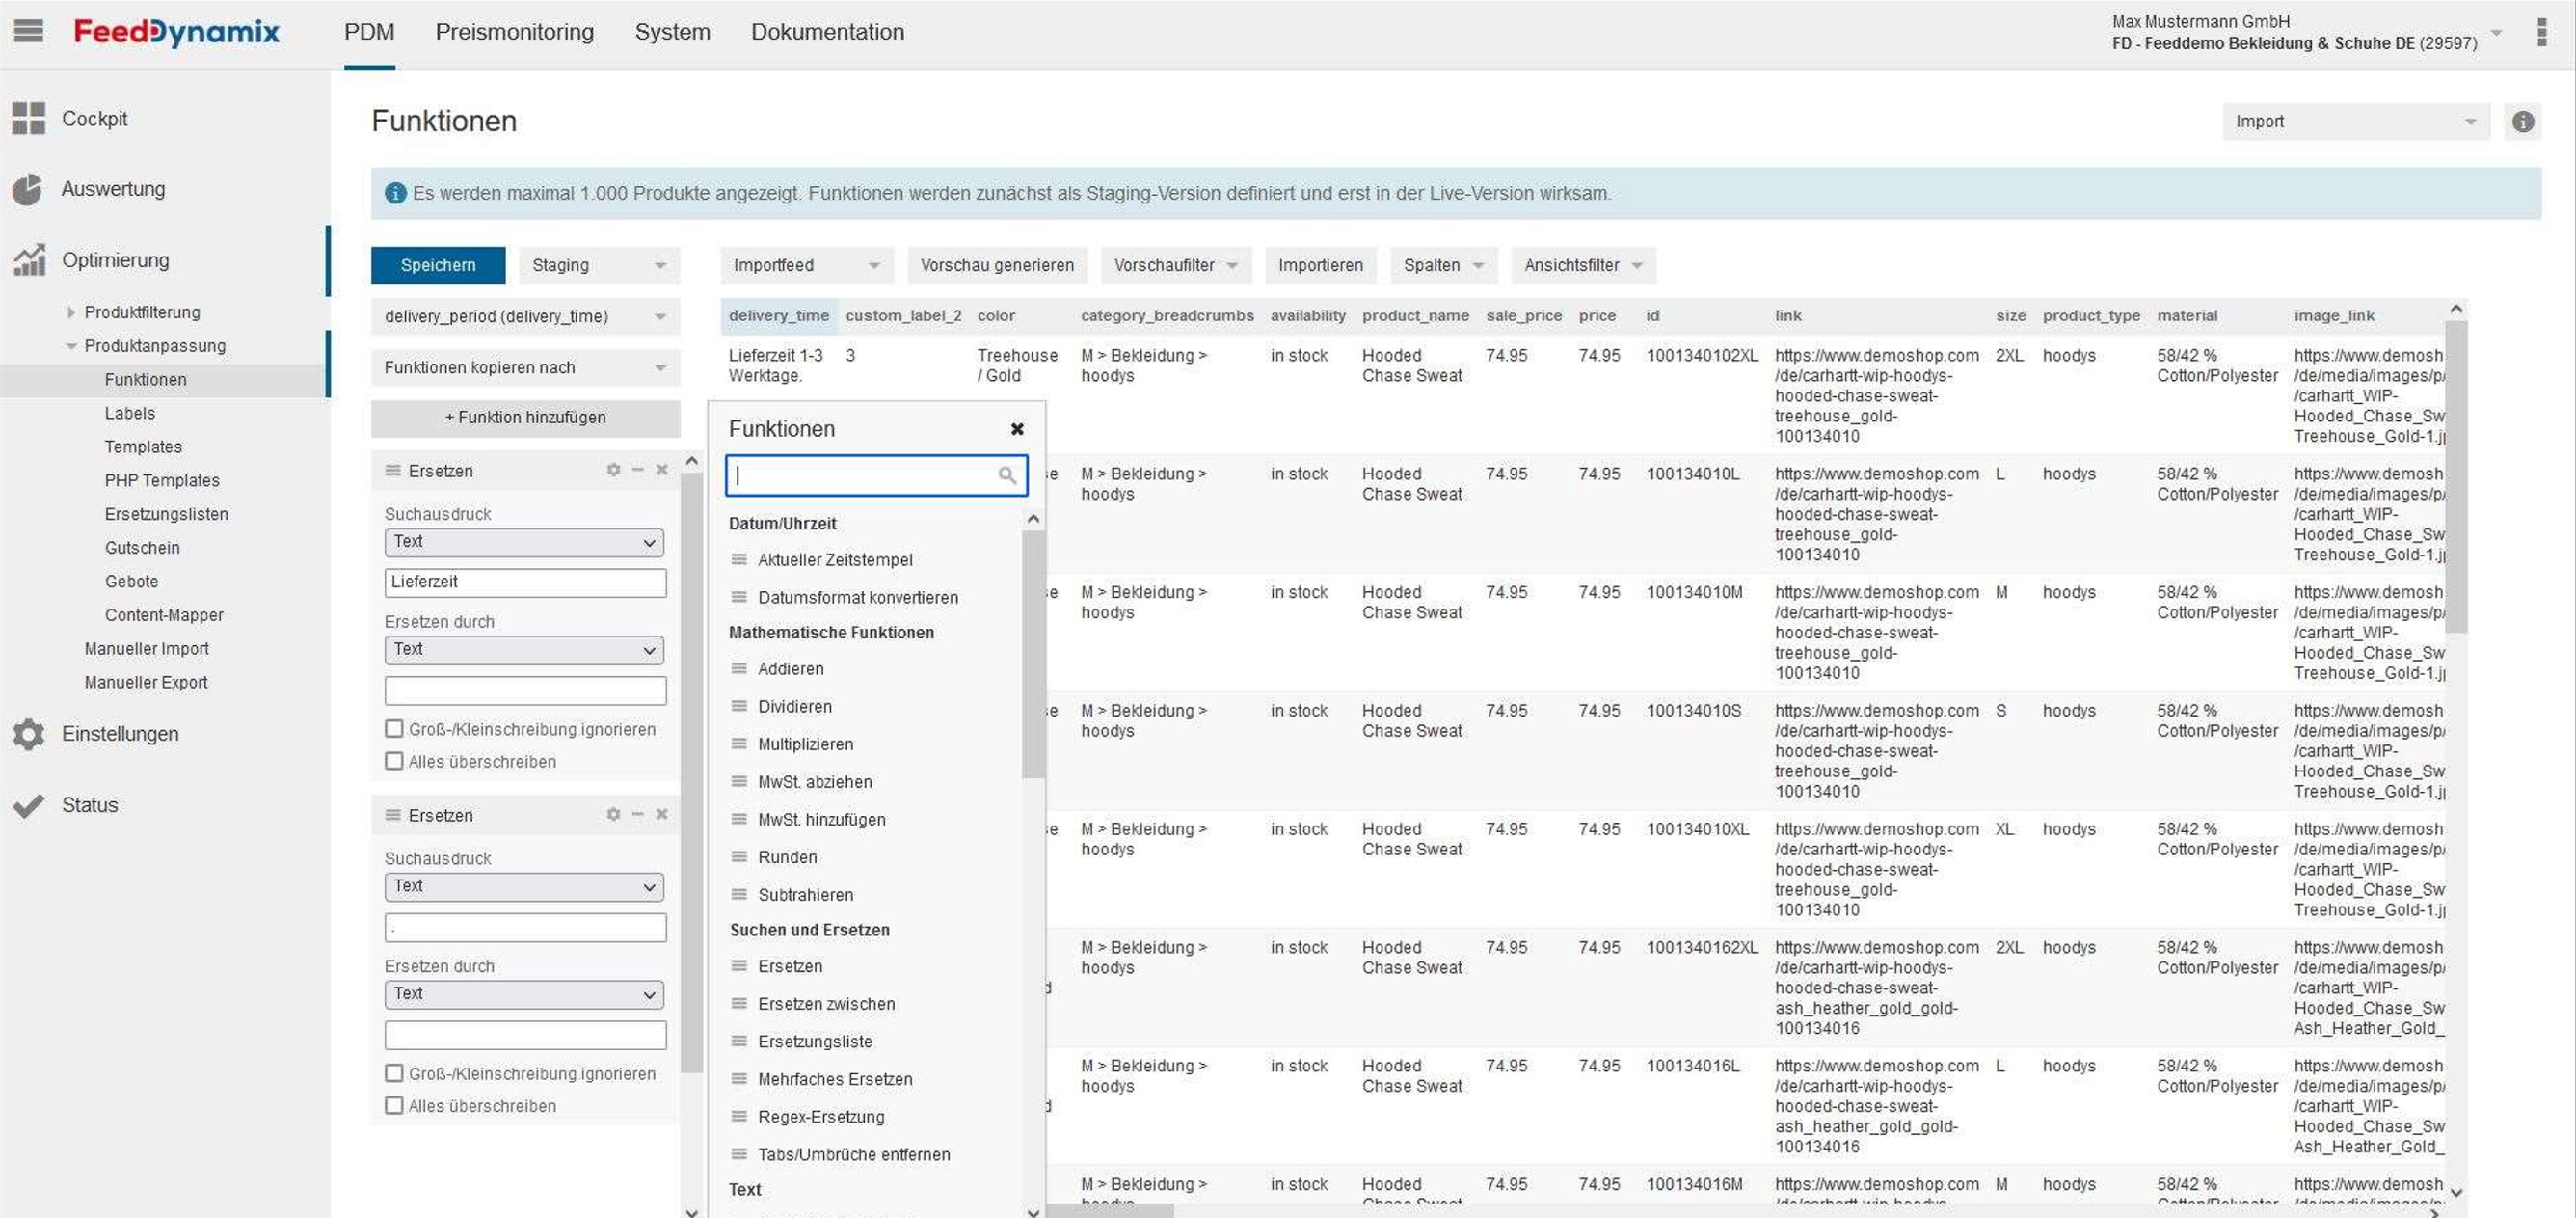Viewport: 2576px width, 1218px height.
Task: Toggle second Groß-/Kleinschreibung ignorieren checkbox
Action: (x=394, y=1073)
